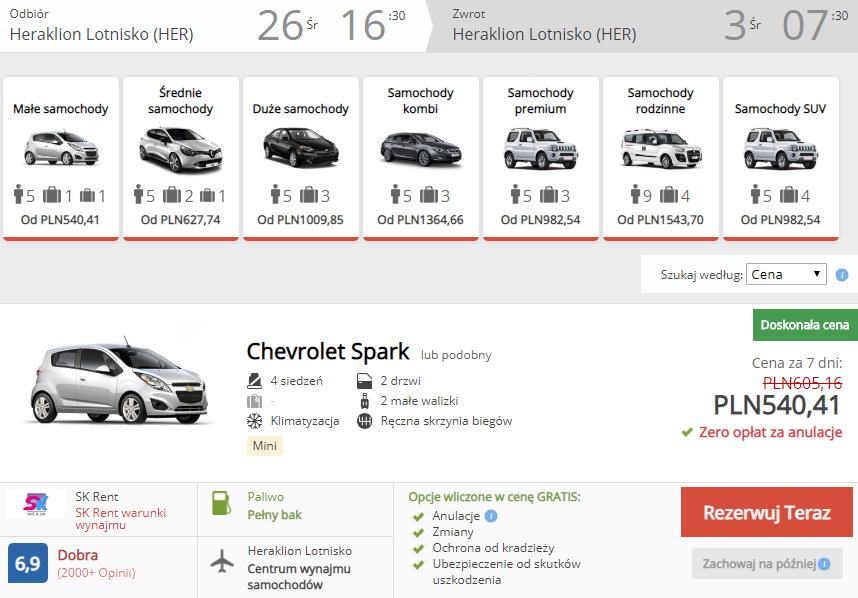Screen dimensions: 858x598
Task: Open SK Rent warunki wynajmu link
Action: (x=120, y=519)
